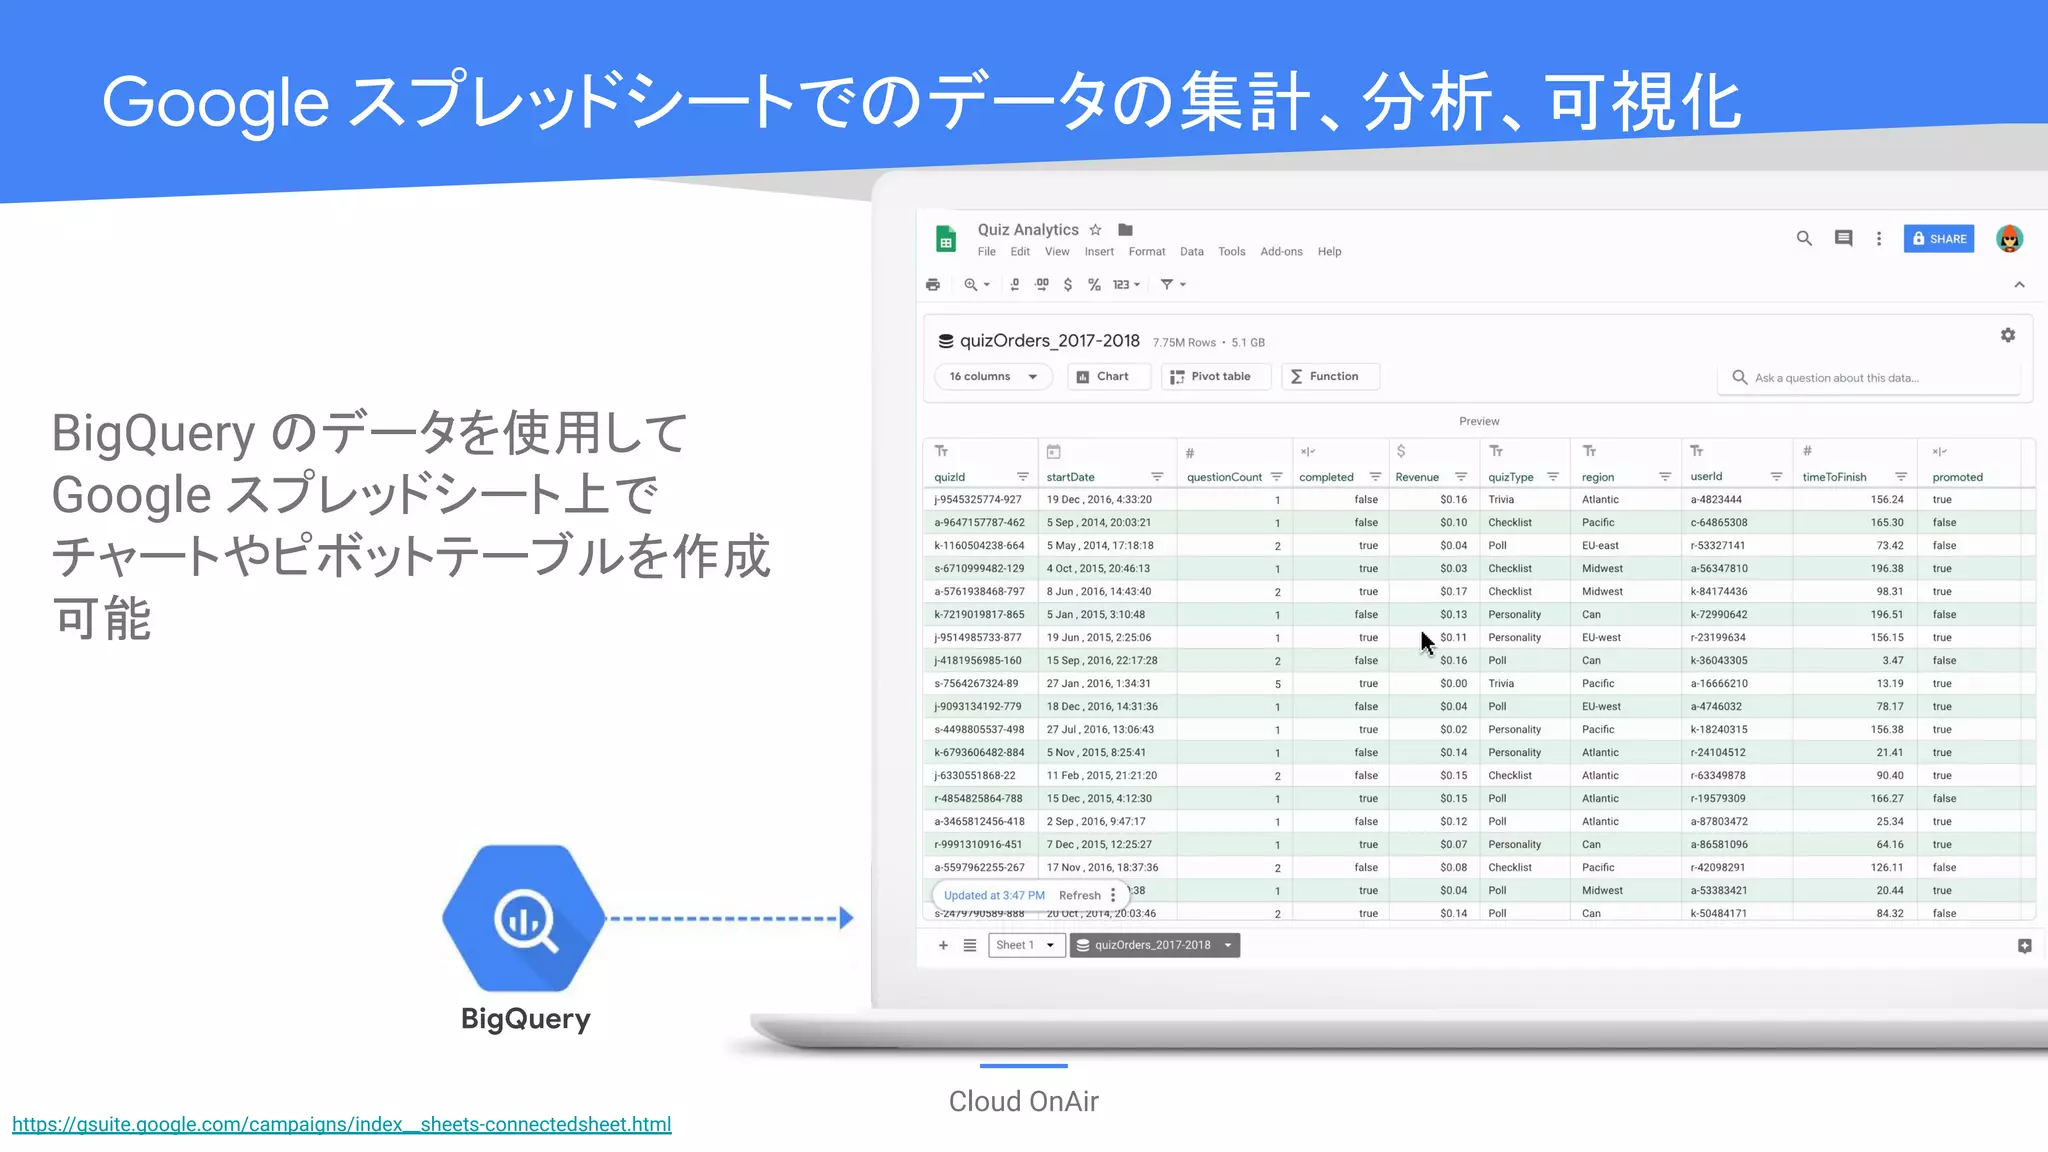Open the three-dot menu next to Refresh
The width and height of the screenshot is (2048, 1152).
point(1113,895)
